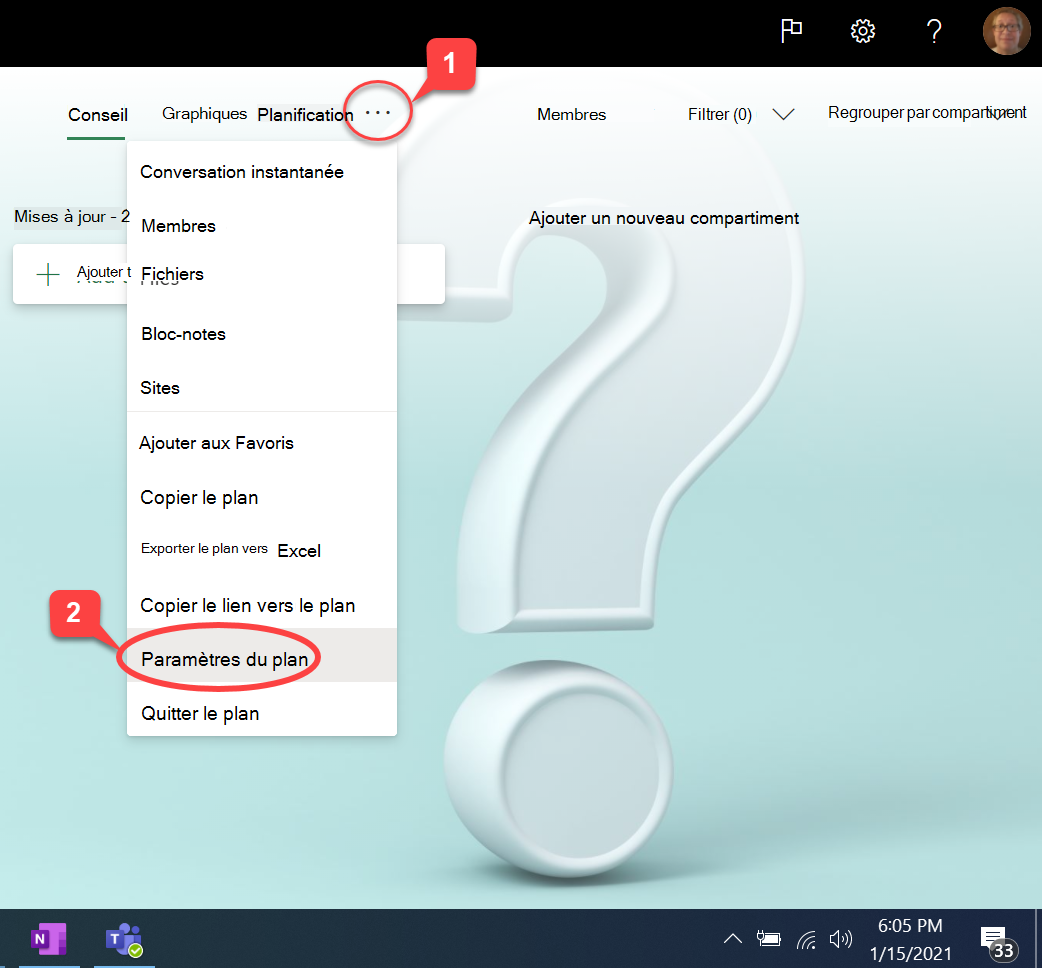
Task: Open the Wi-Fi network tray icon
Action: point(806,939)
